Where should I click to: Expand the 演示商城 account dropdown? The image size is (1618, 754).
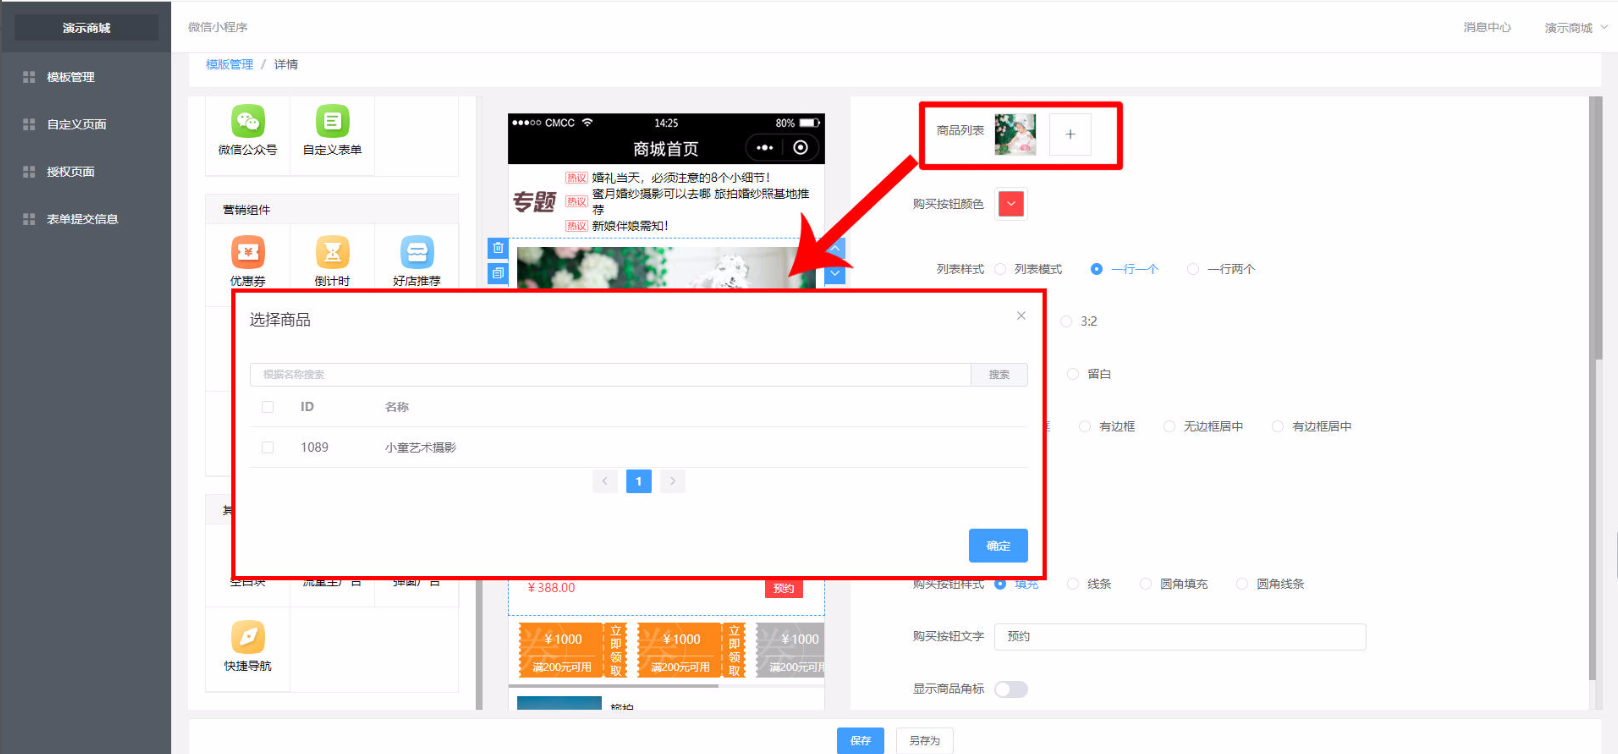1575,28
